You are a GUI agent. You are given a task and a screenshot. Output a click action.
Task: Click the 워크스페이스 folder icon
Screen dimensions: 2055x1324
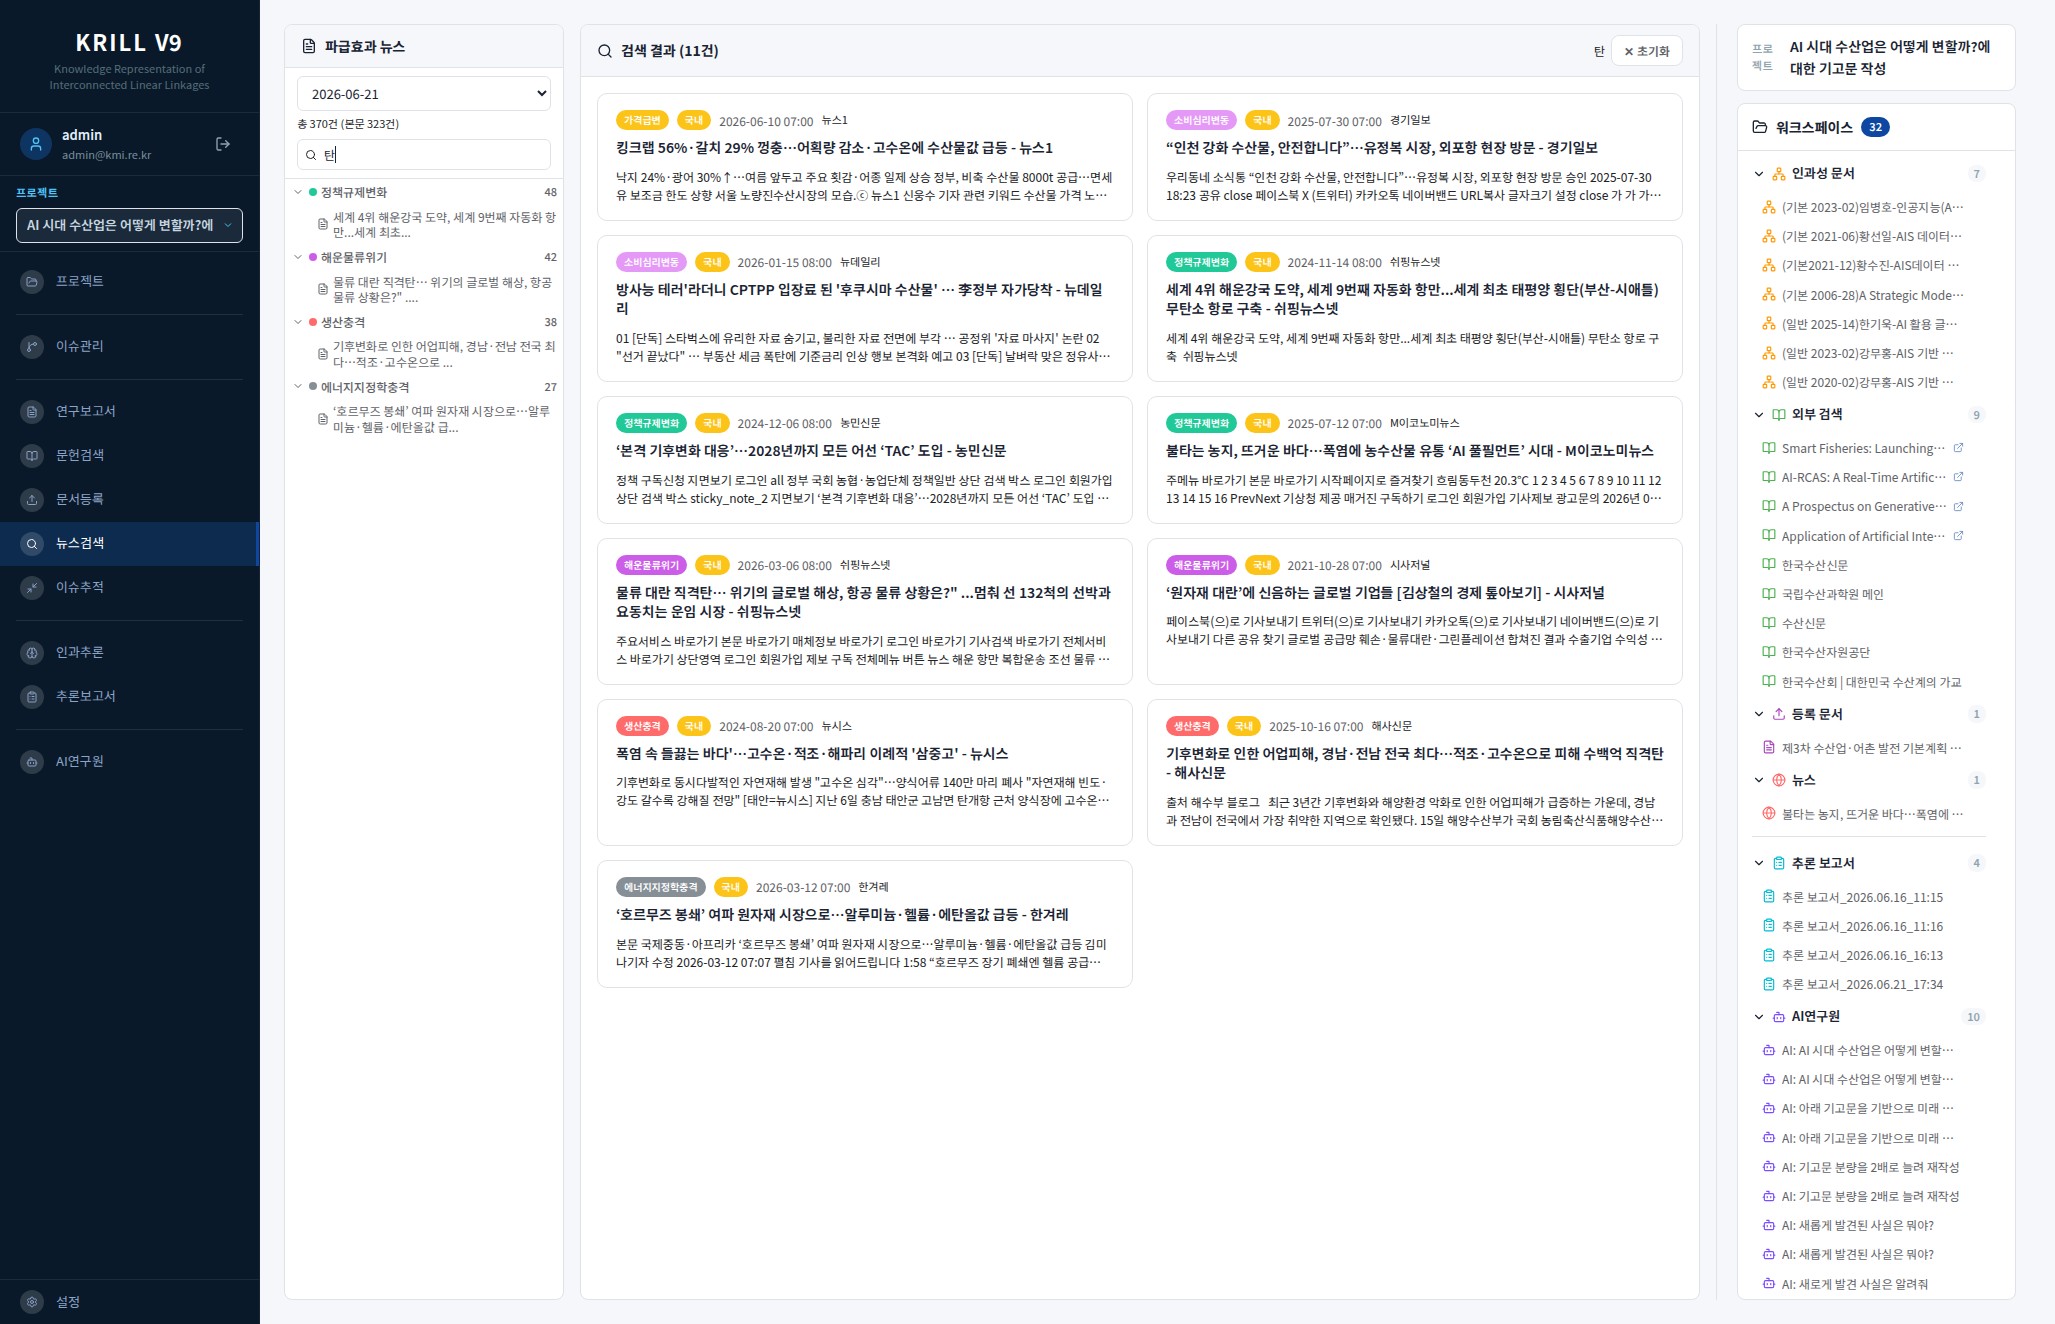pyautogui.click(x=1760, y=127)
